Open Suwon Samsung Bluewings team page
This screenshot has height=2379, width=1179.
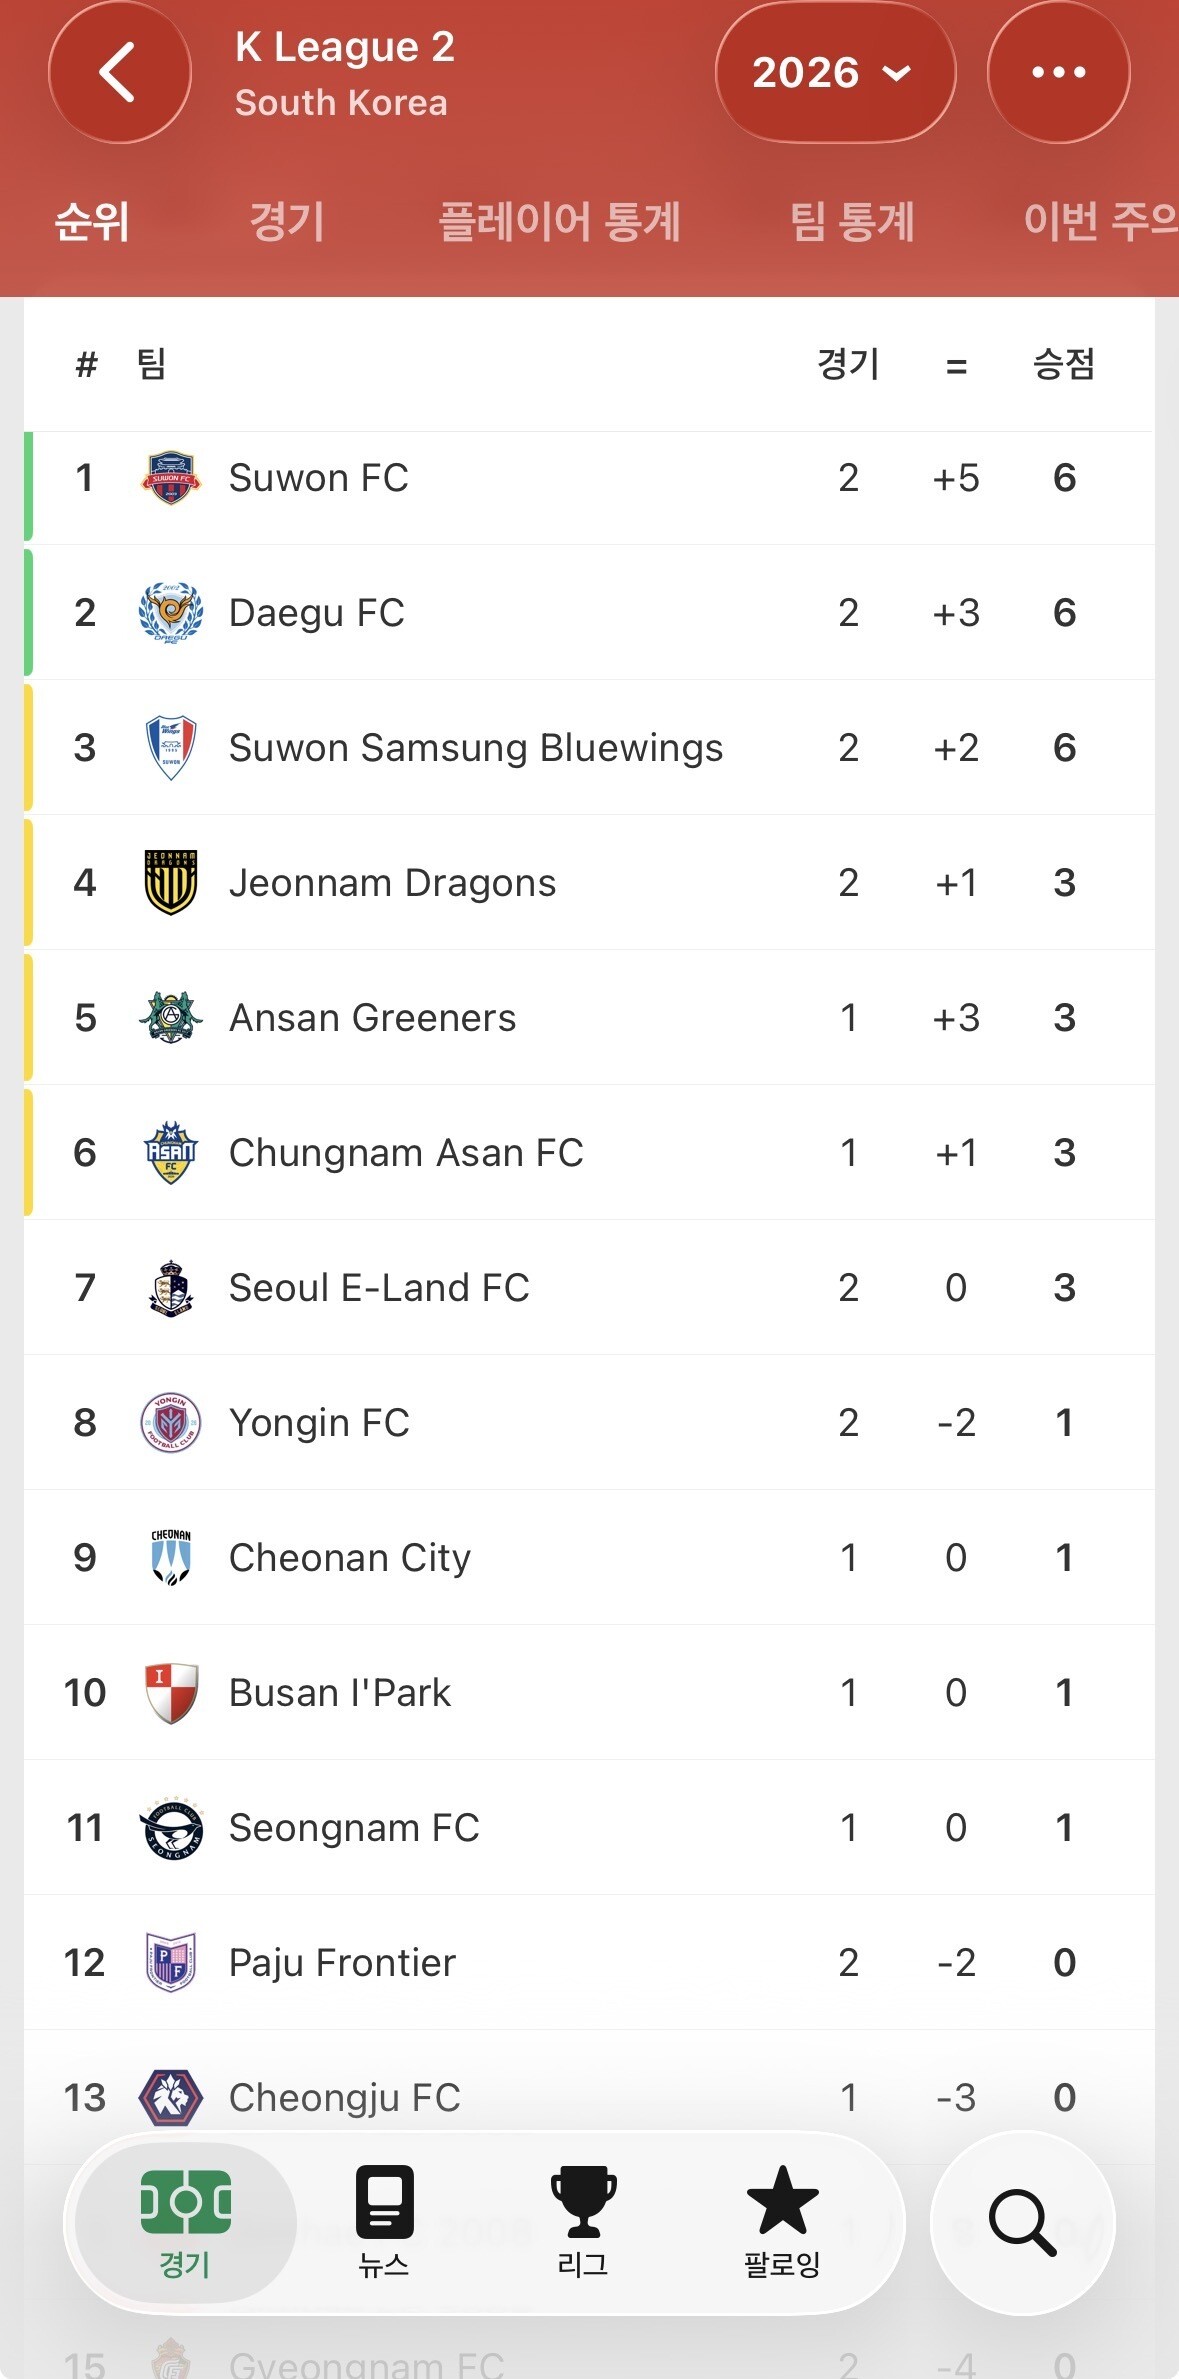pos(476,748)
